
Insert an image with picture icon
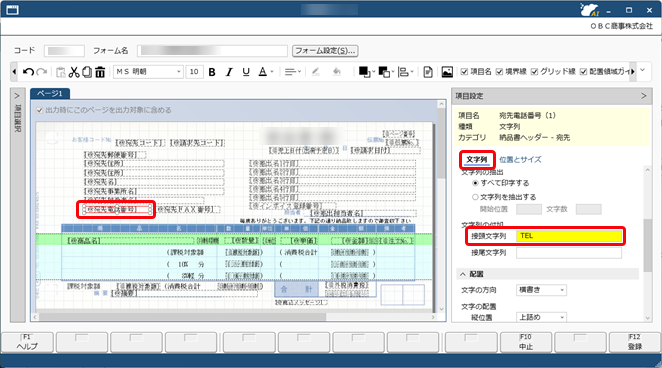tap(447, 72)
